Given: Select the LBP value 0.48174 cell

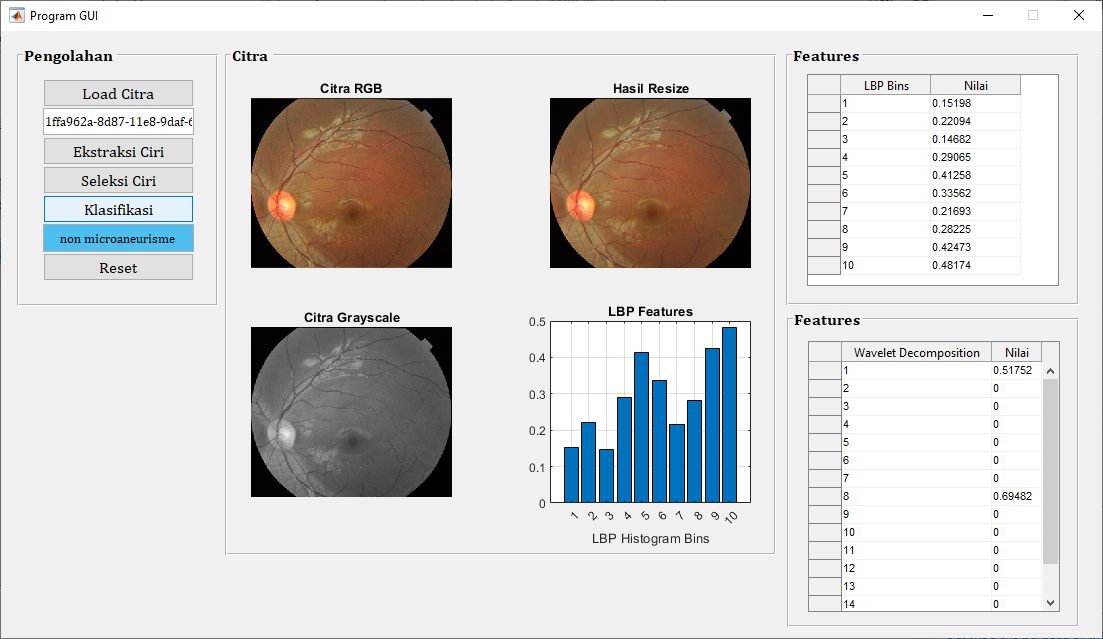Looking at the screenshot, I should [x=975, y=266].
